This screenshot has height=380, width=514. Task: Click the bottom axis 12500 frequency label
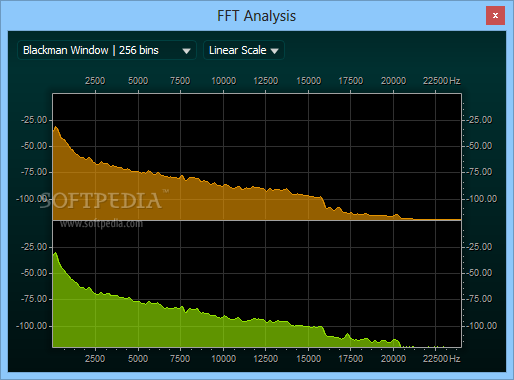[266, 359]
